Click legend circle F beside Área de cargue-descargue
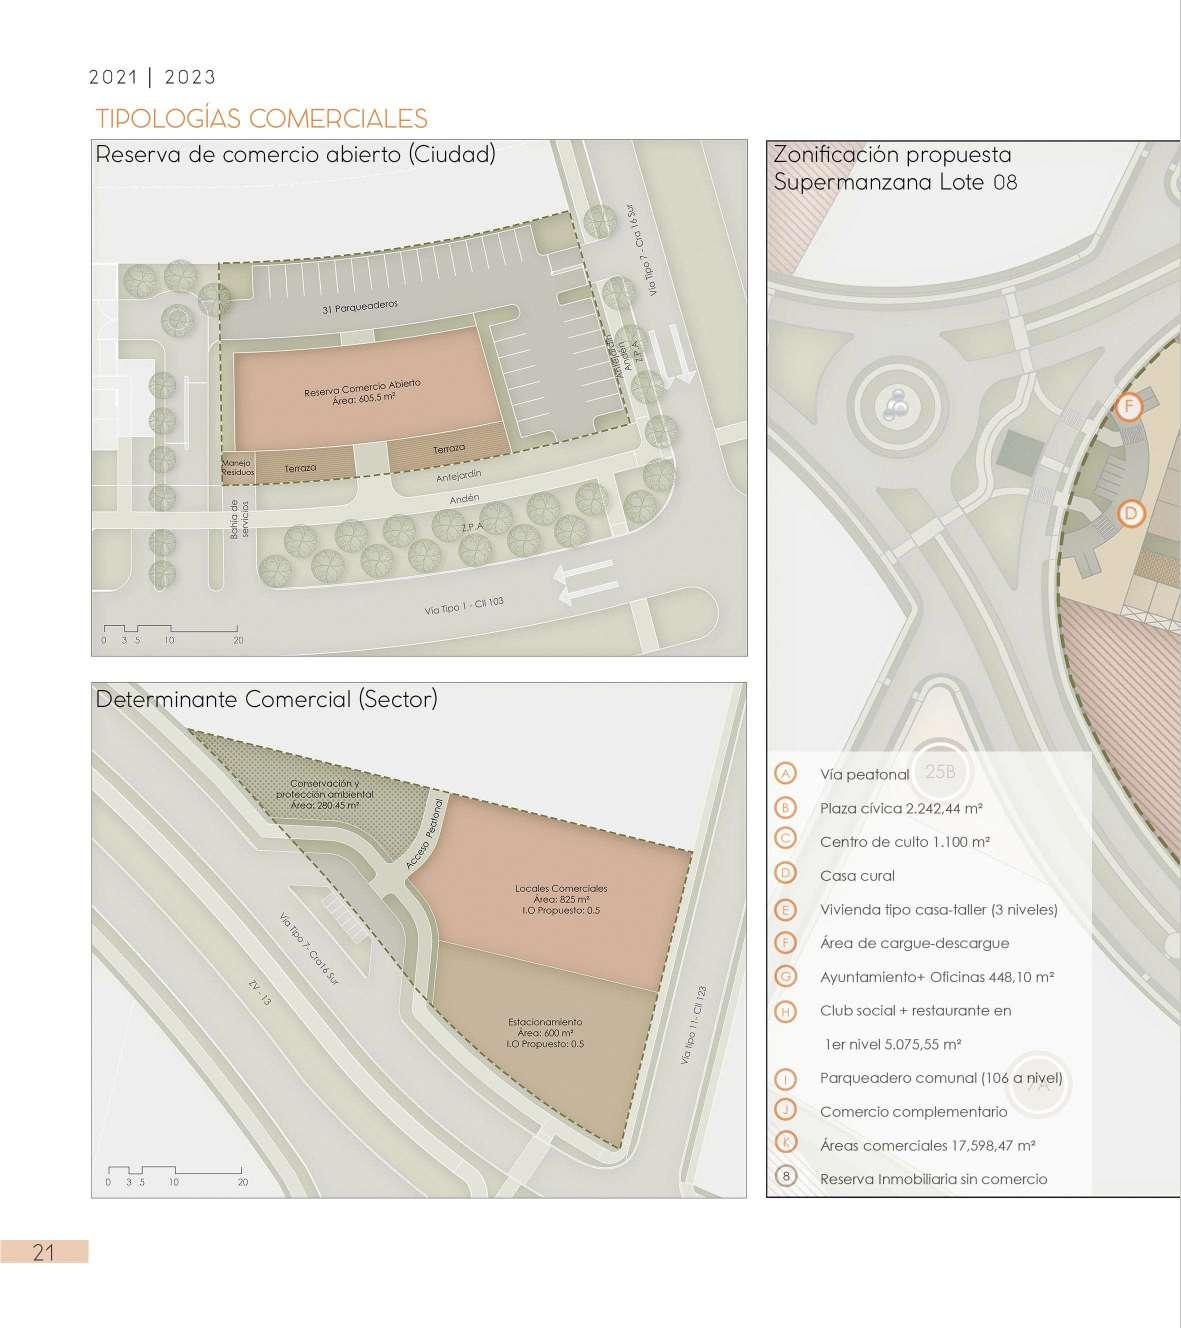 pos(786,943)
